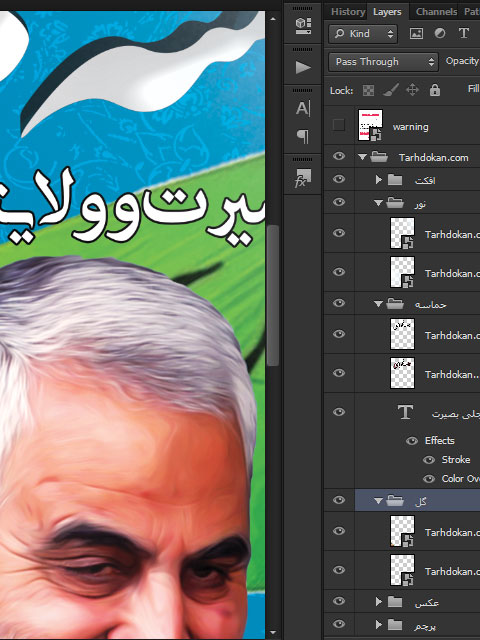Select second smart object thumbnail under نور

coord(402,272)
